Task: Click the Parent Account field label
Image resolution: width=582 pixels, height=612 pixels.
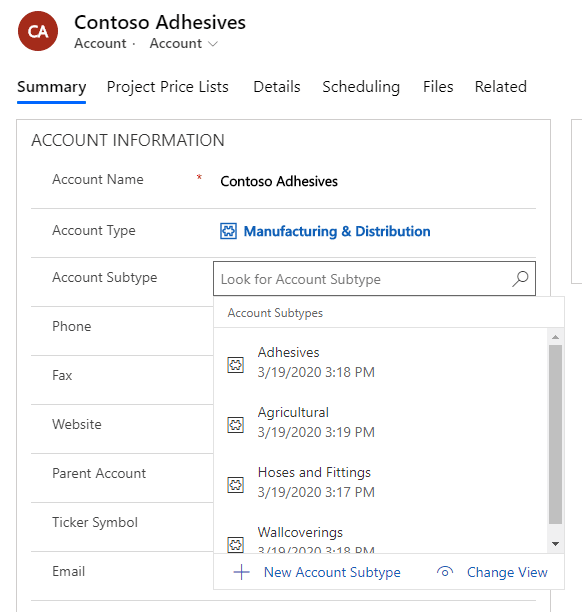Action: point(99,473)
